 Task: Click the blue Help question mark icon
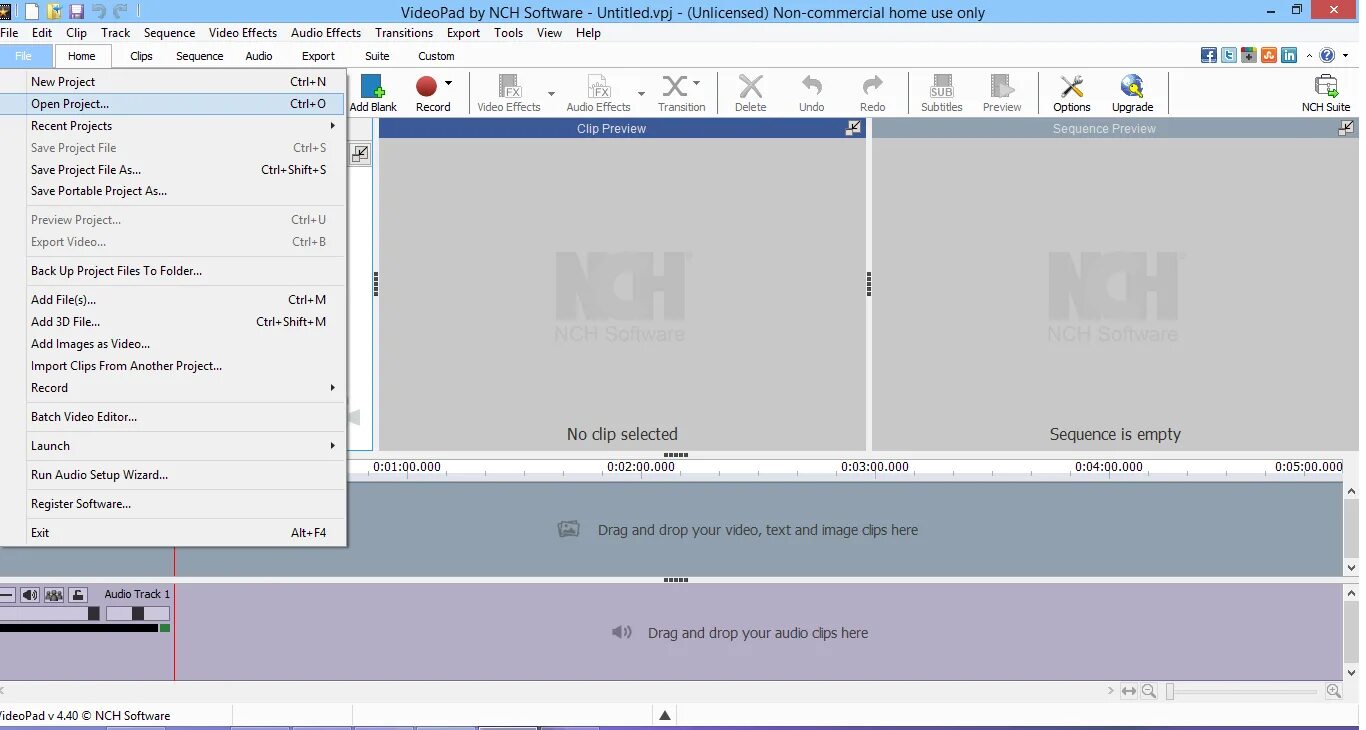click(1327, 56)
